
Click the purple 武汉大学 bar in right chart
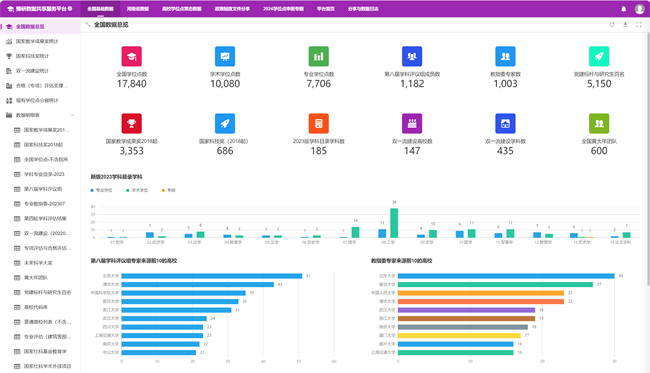(x=466, y=310)
